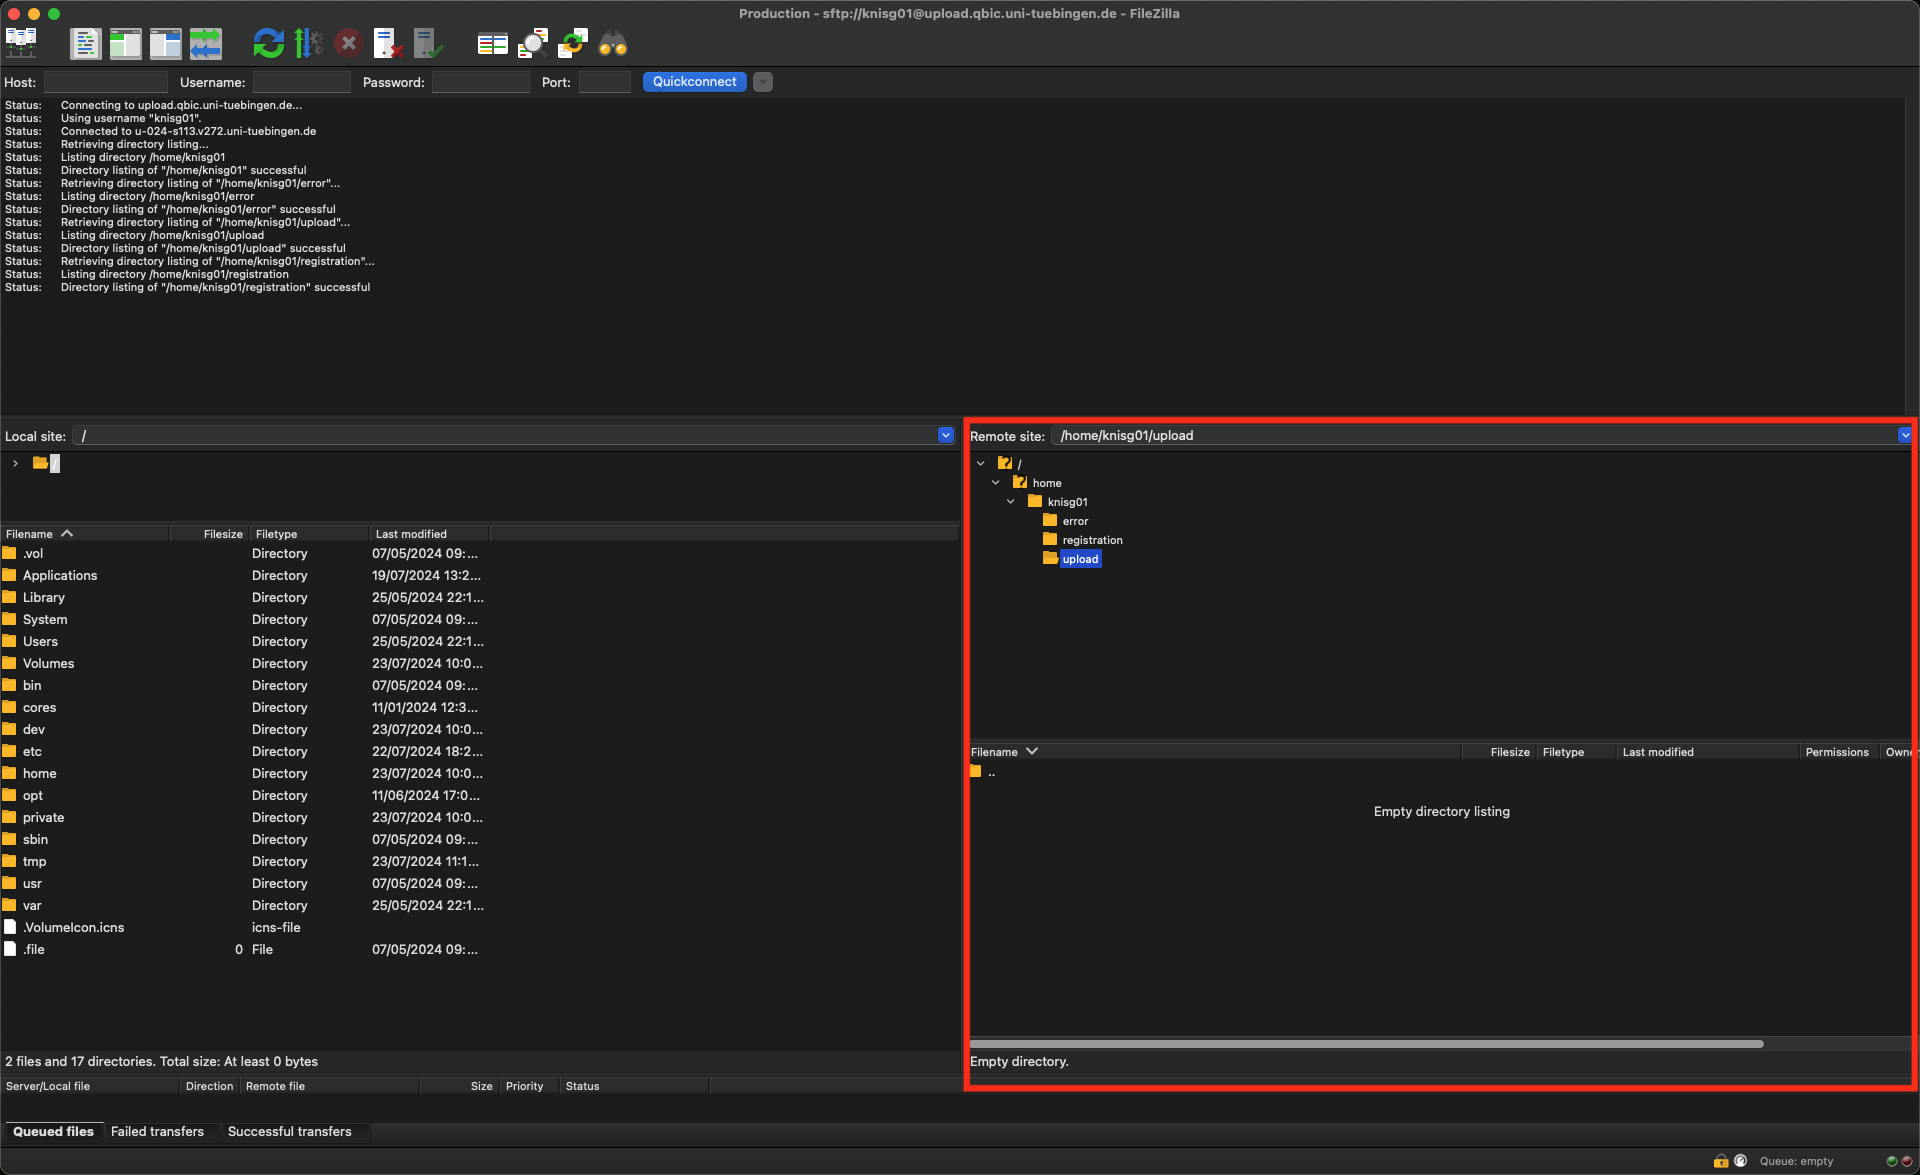The height and width of the screenshot is (1175, 1920).
Task: Click the Queue: empty status text
Action: click(x=1796, y=1161)
